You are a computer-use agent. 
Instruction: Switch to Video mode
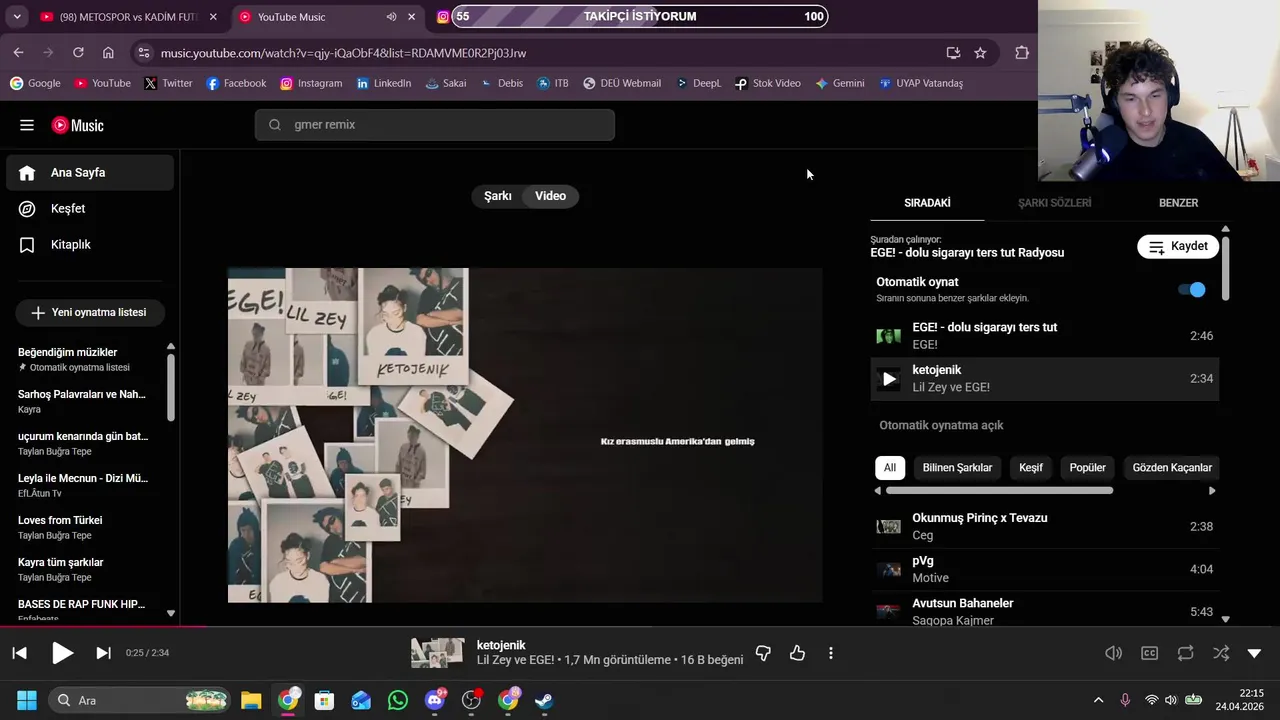pyautogui.click(x=550, y=196)
